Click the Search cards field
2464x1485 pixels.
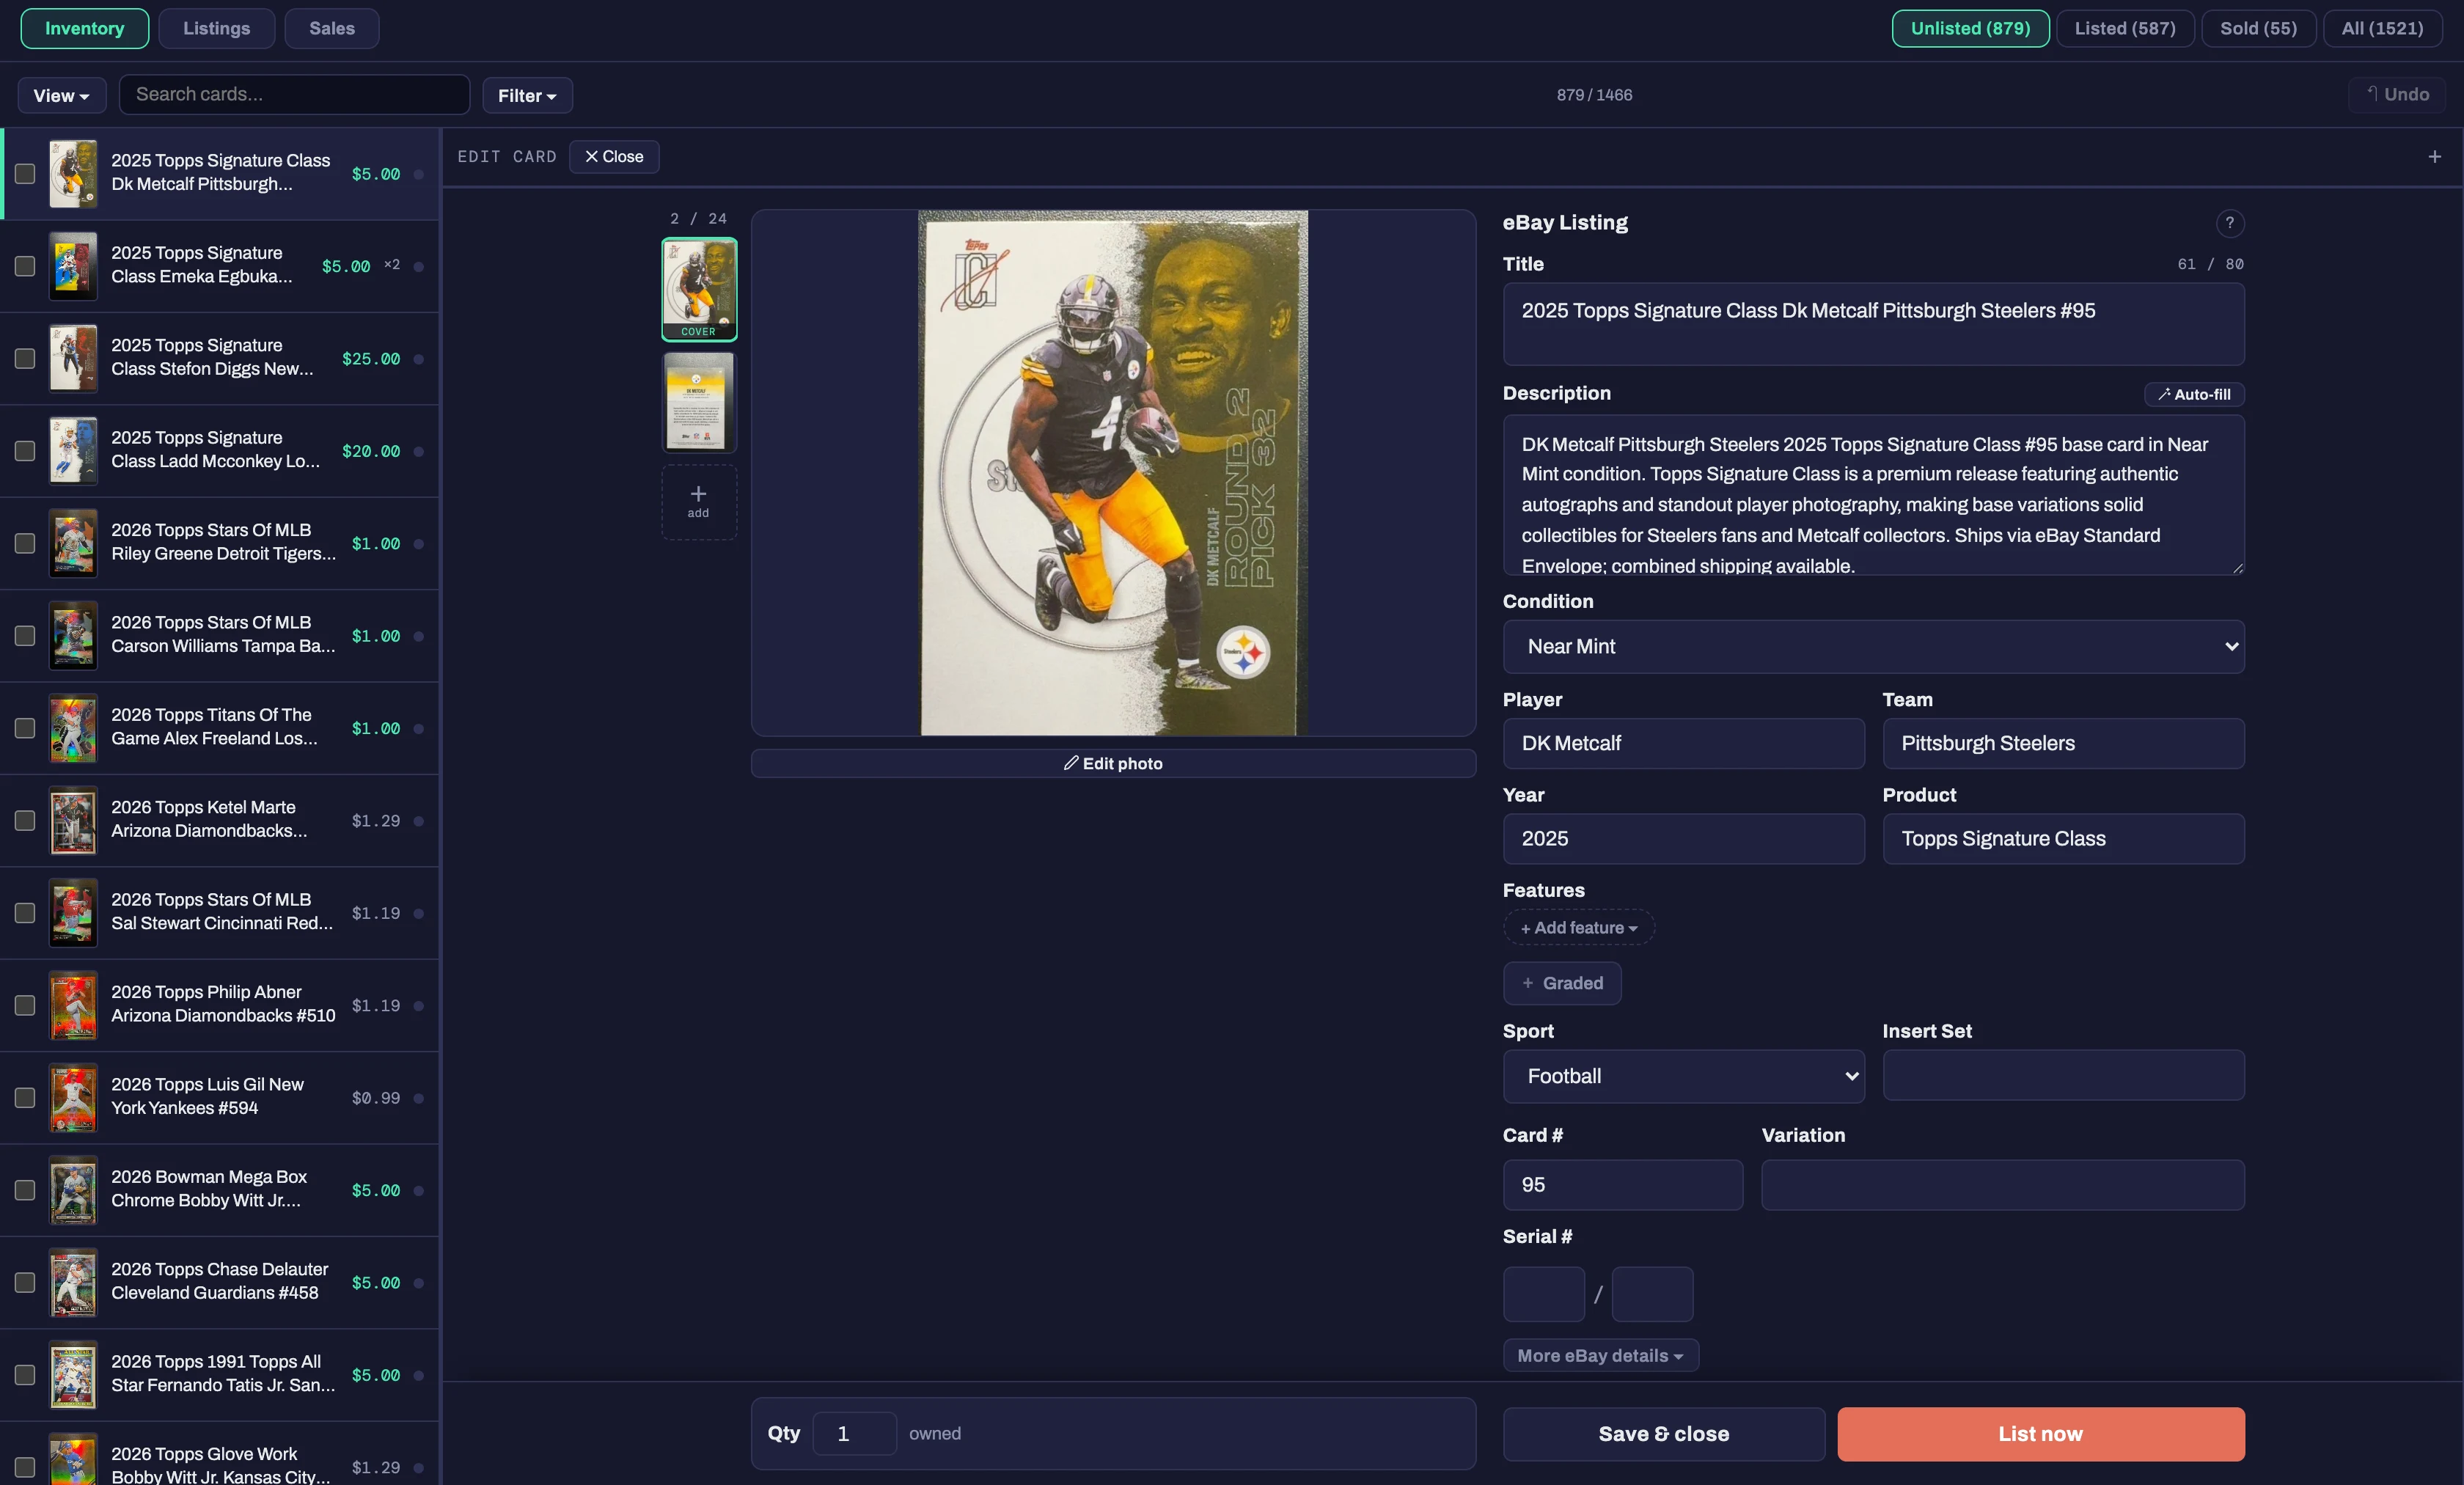click(294, 94)
